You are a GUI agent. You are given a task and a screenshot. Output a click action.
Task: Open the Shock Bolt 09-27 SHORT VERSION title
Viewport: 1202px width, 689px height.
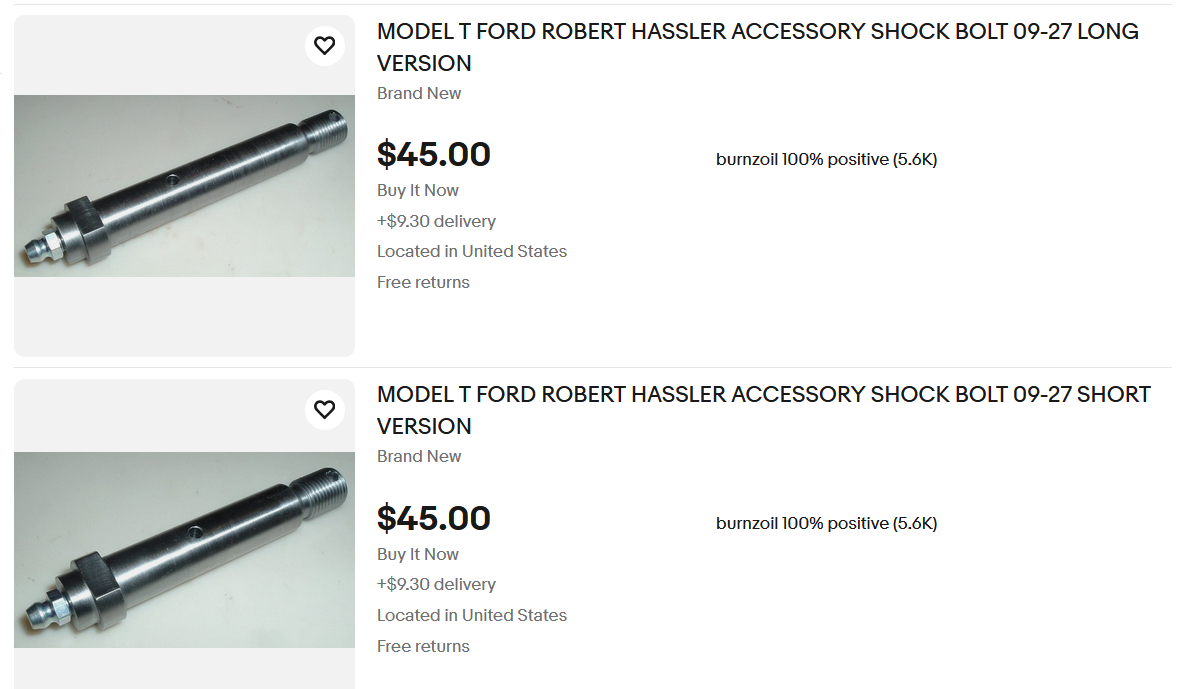pyautogui.click(x=763, y=410)
